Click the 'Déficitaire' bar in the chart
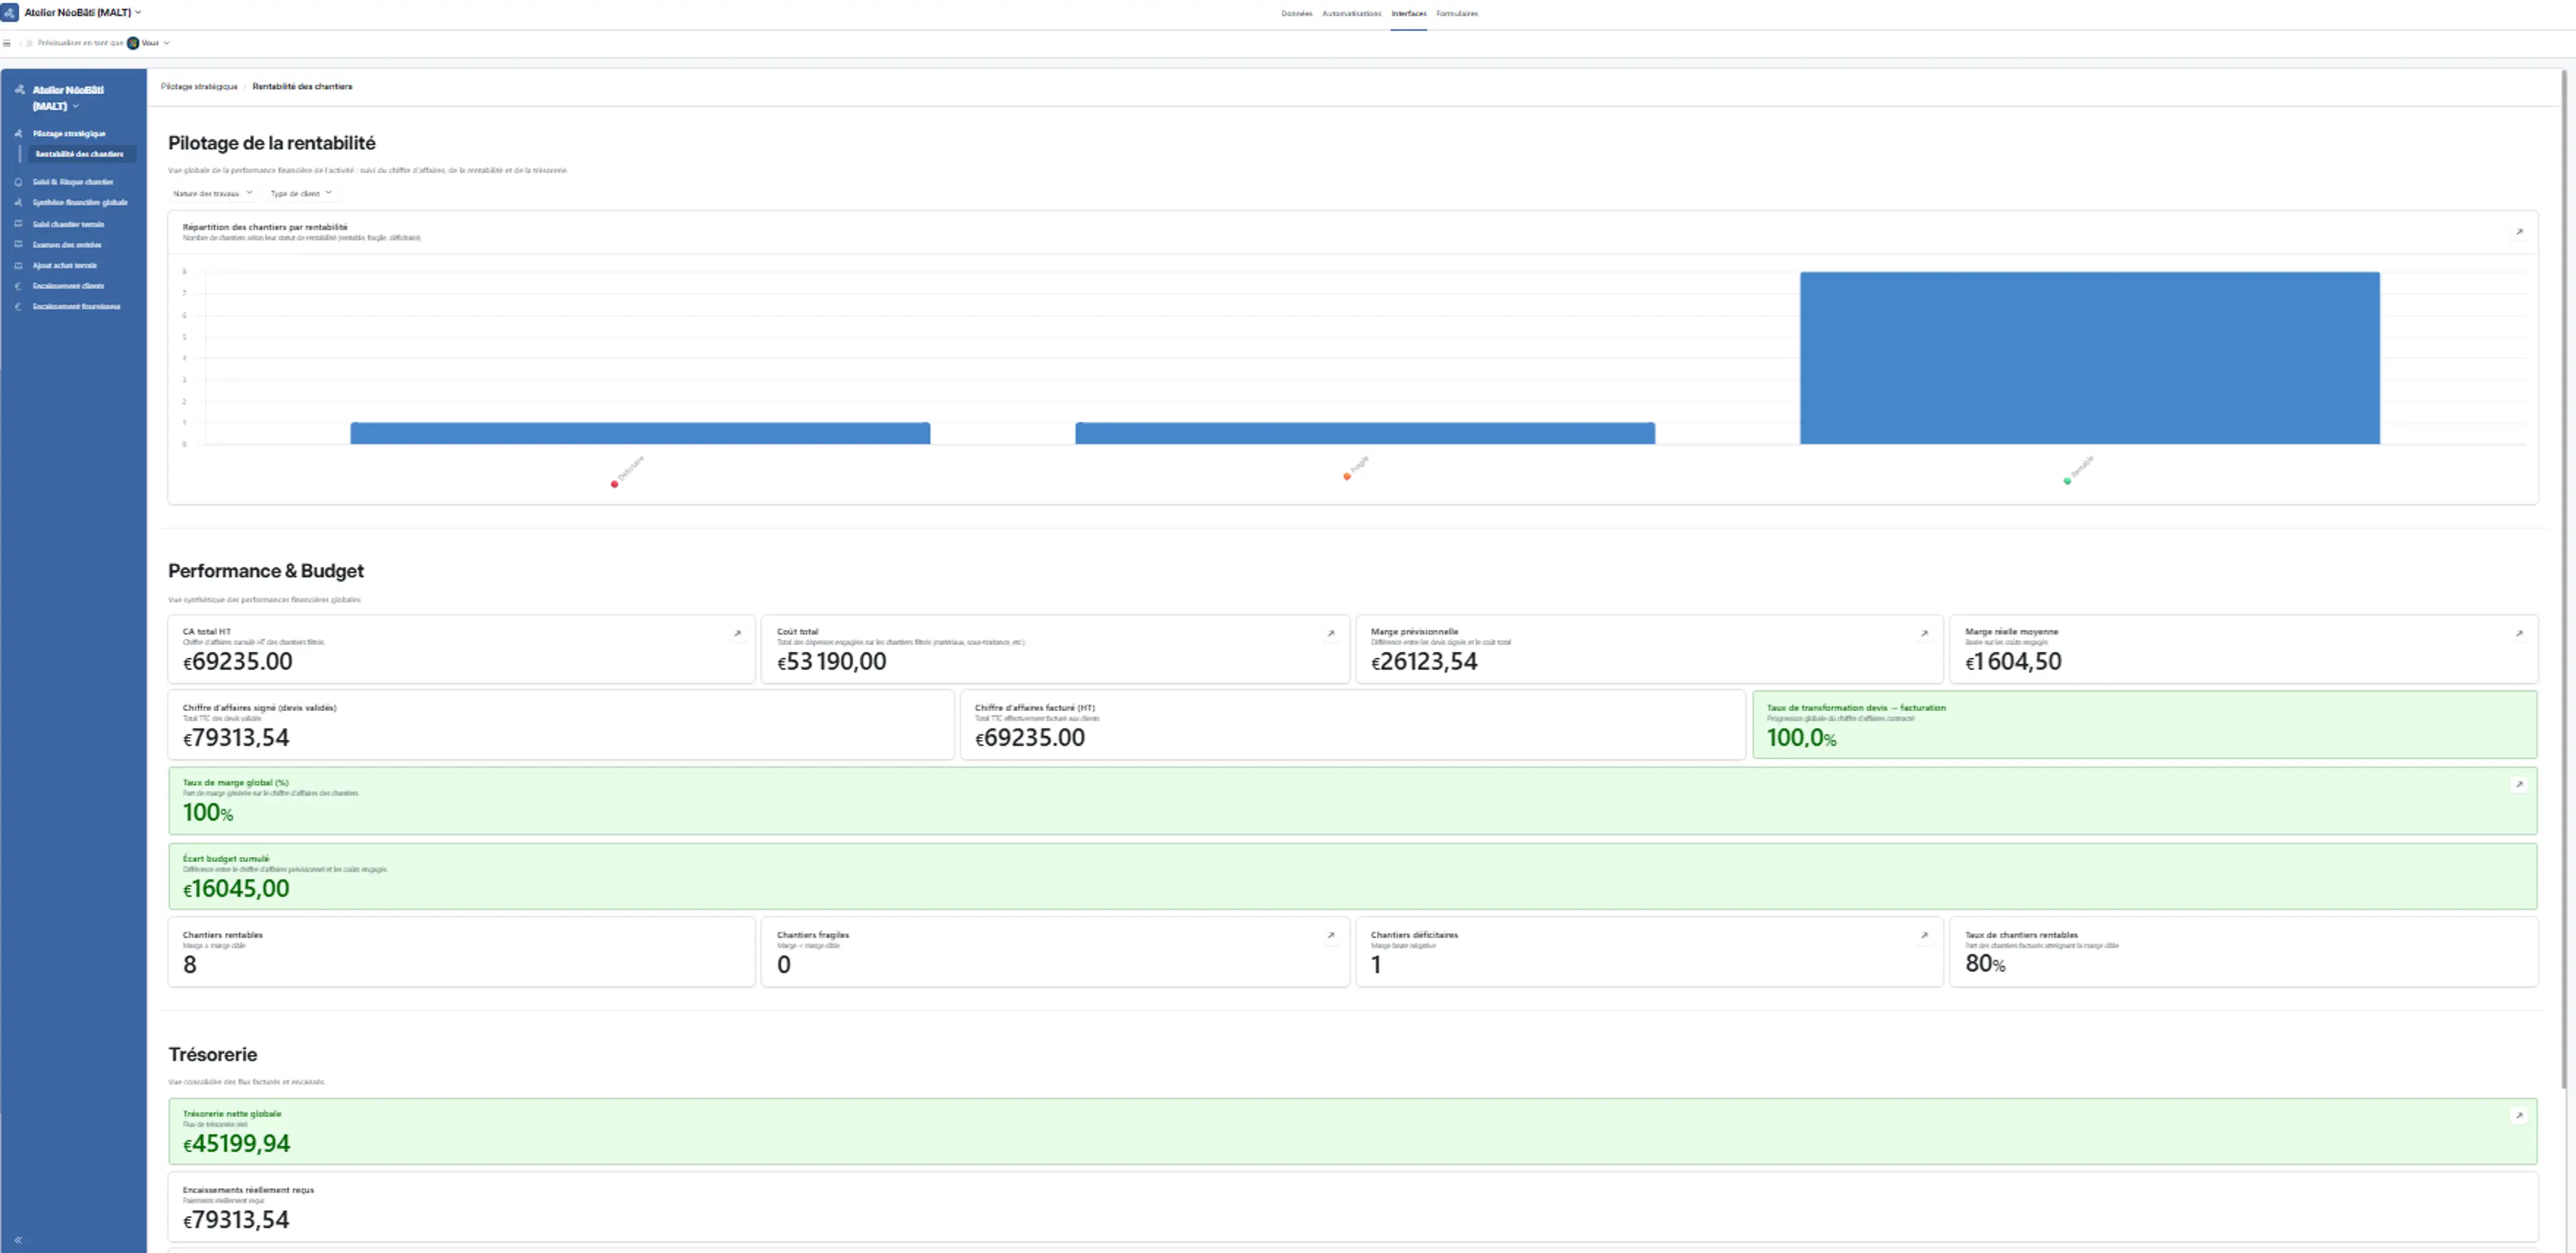2576x1253 pixels. (x=640, y=433)
